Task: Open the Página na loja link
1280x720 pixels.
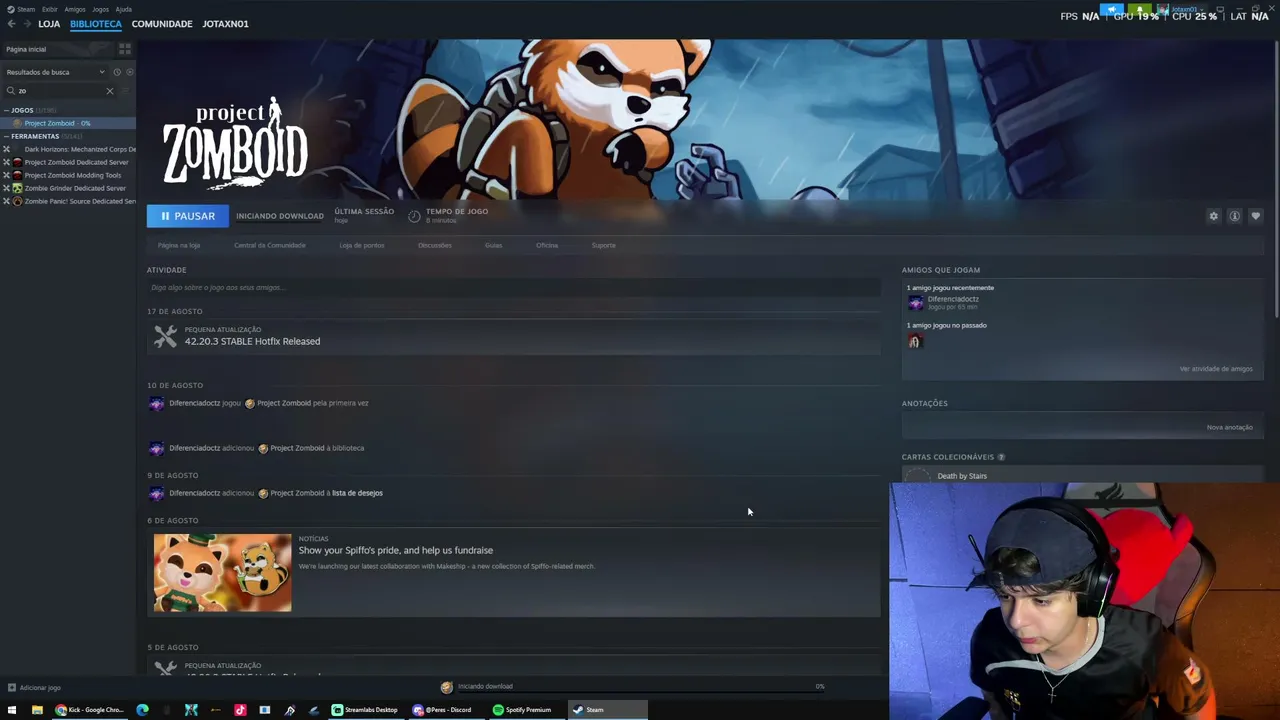Action: [179, 245]
